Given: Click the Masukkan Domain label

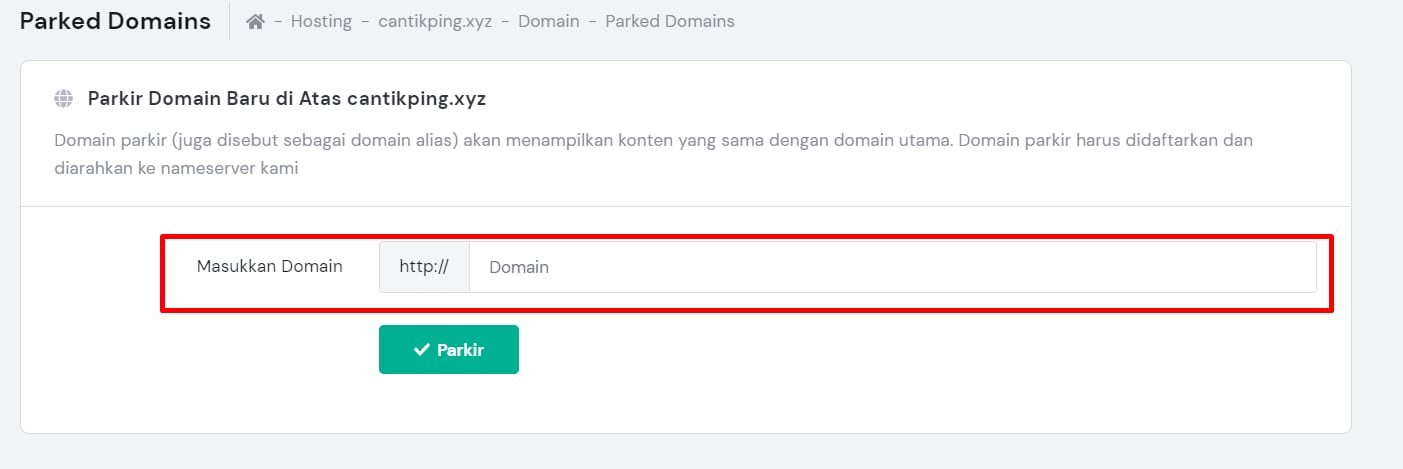Looking at the screenshot, I should click(269, 266).
